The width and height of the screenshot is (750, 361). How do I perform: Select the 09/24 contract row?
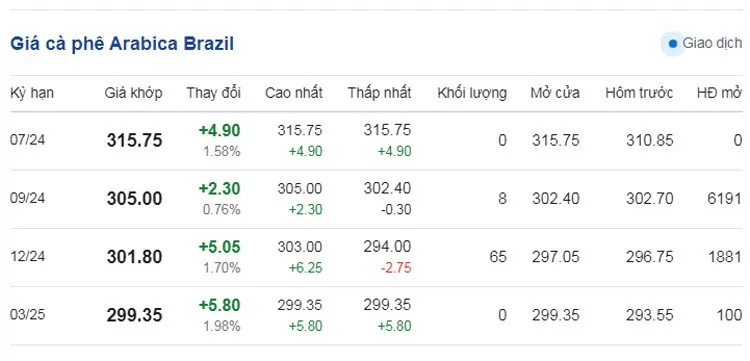coord(376,199)
